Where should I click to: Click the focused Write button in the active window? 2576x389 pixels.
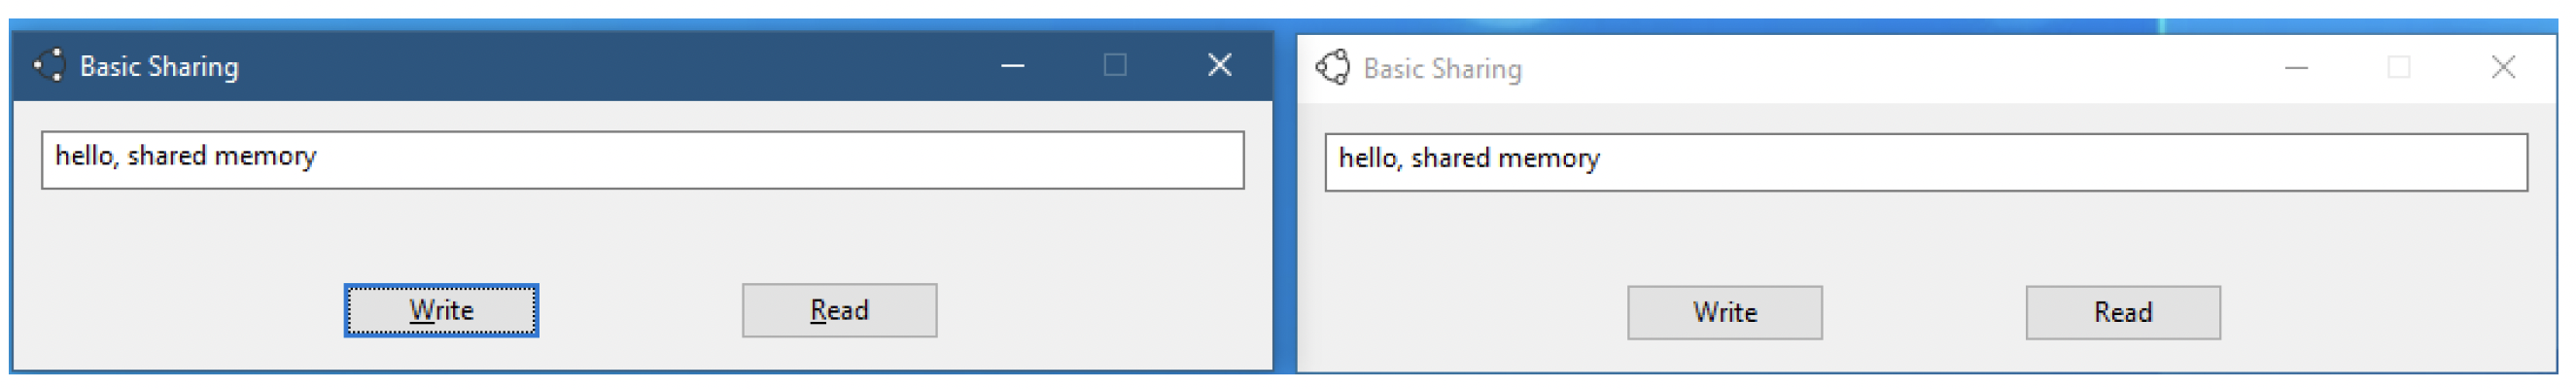[x=441, y=311]
